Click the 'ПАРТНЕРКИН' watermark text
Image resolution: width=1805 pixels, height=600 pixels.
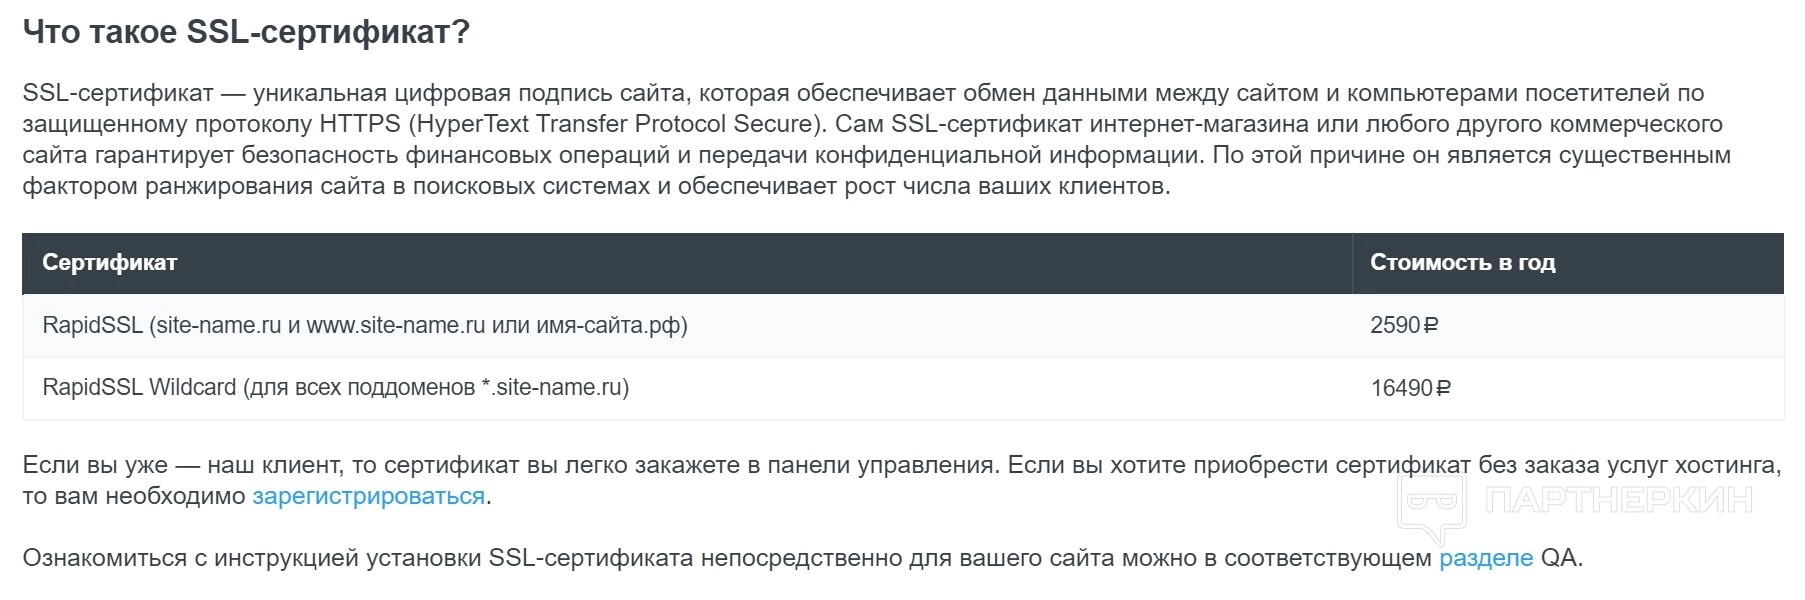tap(1618, 500)
